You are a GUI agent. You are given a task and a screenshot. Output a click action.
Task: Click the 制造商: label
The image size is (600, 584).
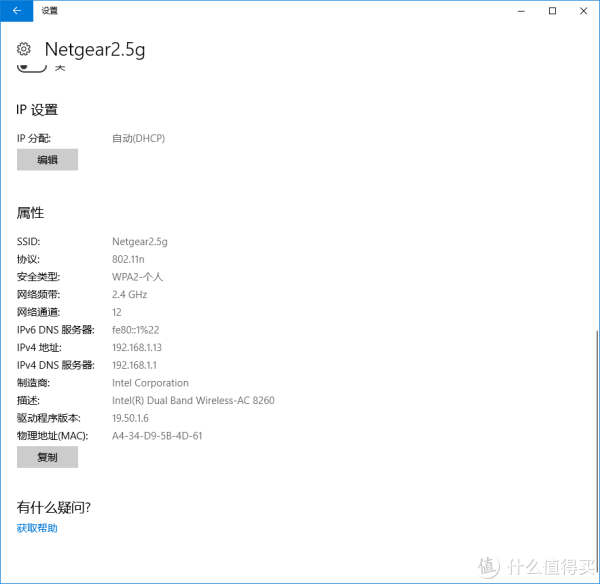(33, 383)
